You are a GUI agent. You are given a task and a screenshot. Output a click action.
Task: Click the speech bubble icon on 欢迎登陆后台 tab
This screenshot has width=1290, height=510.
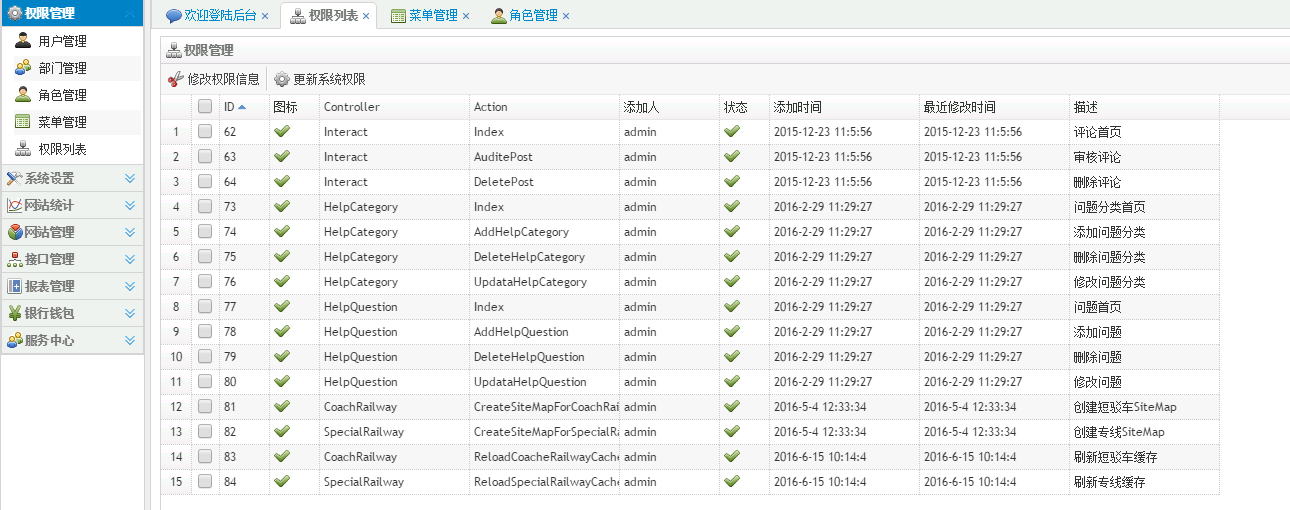coord(174,16)
